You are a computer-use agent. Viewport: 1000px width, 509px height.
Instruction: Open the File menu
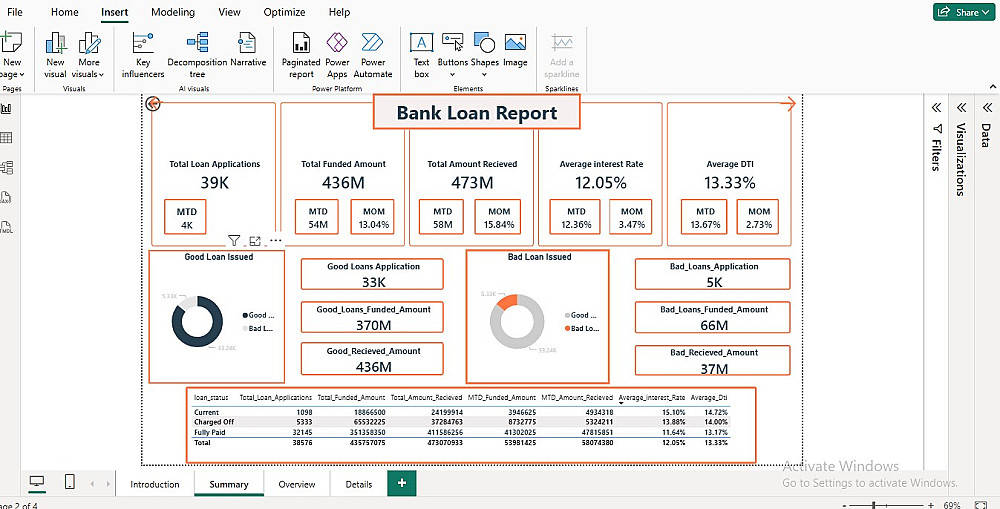[x=15, y=12]
